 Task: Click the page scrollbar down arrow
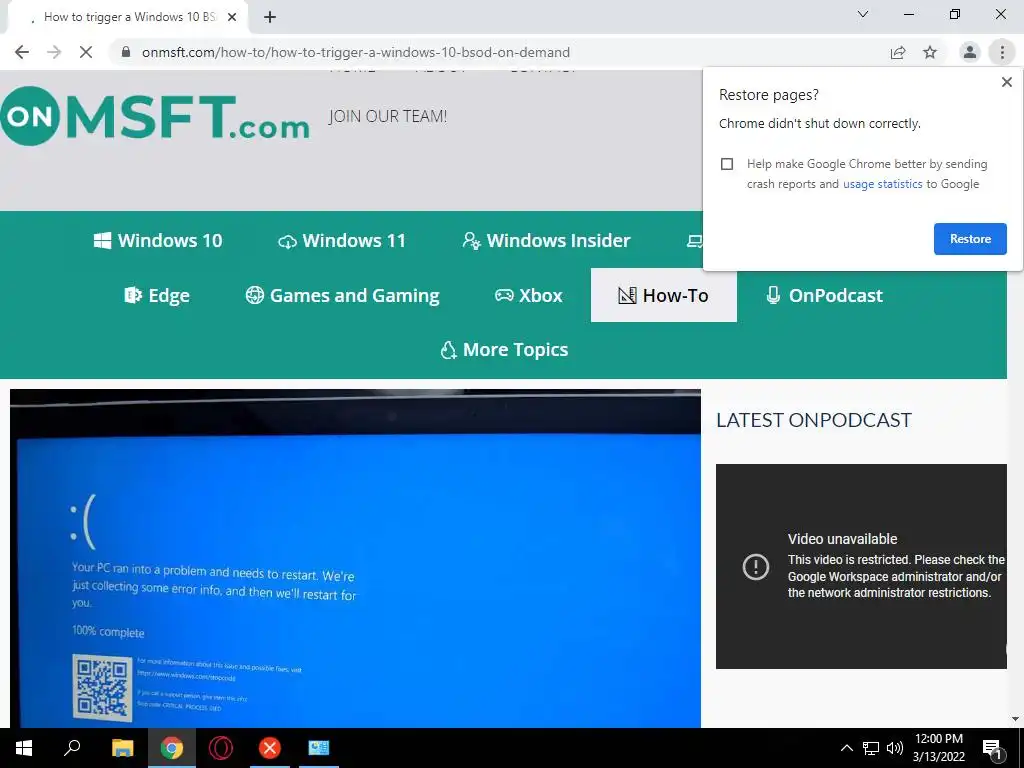click(1015, 719)
